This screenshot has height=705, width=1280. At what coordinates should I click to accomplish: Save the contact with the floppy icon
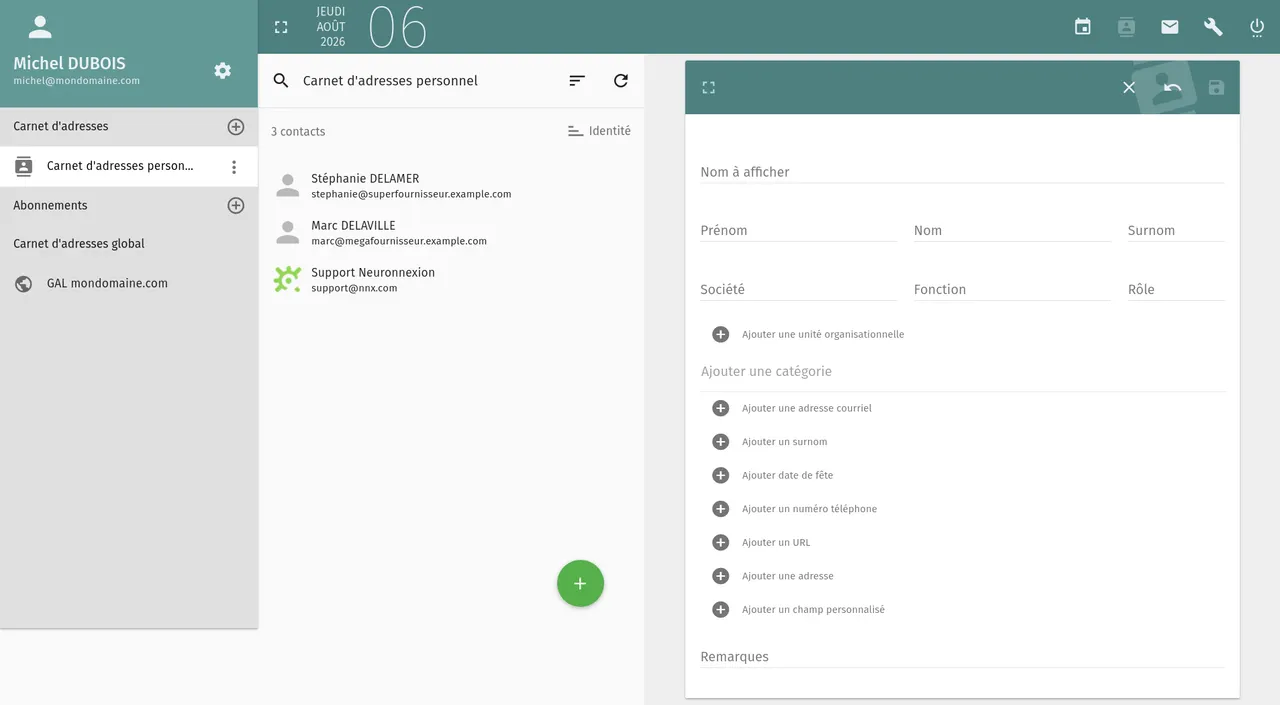click(1216, 88)
